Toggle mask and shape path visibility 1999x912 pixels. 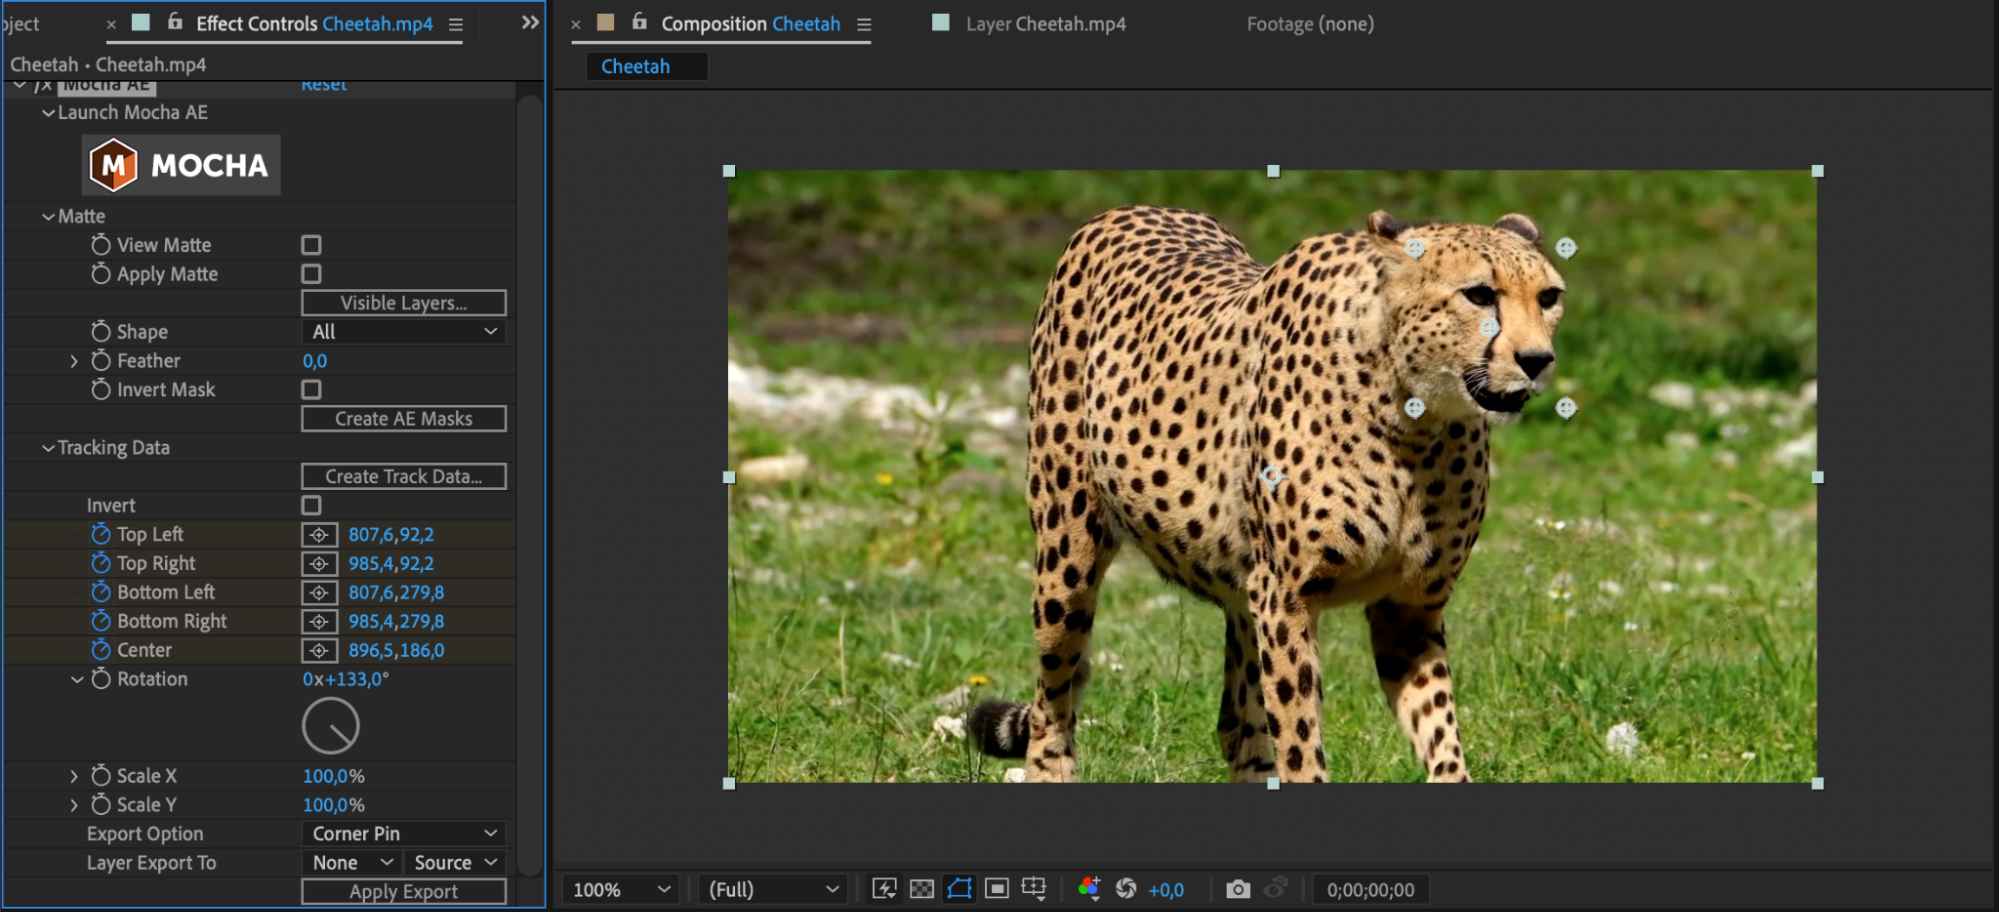[959, 889]
